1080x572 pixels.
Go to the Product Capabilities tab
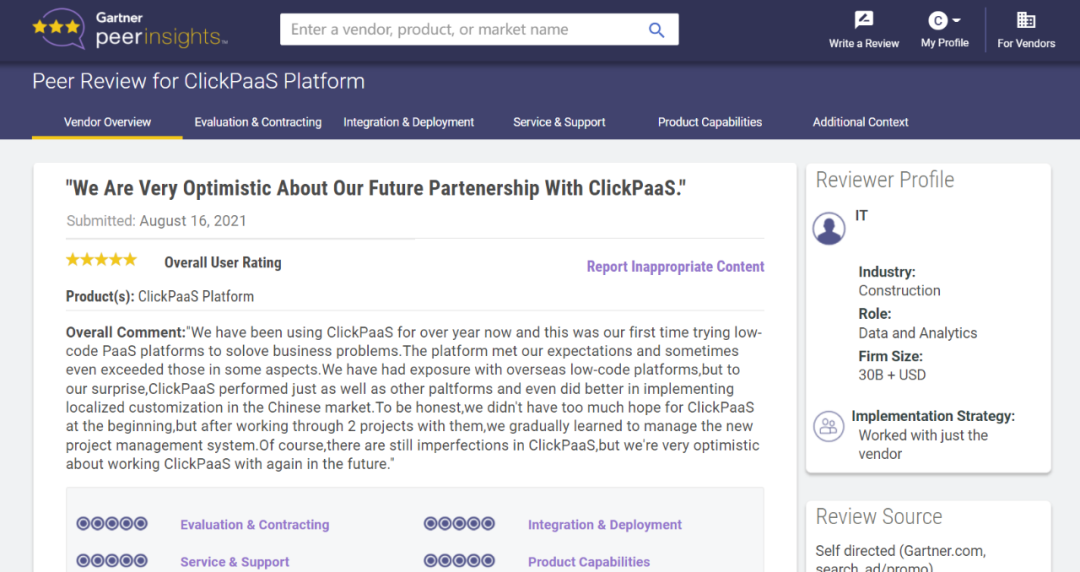tap(710, 122)
